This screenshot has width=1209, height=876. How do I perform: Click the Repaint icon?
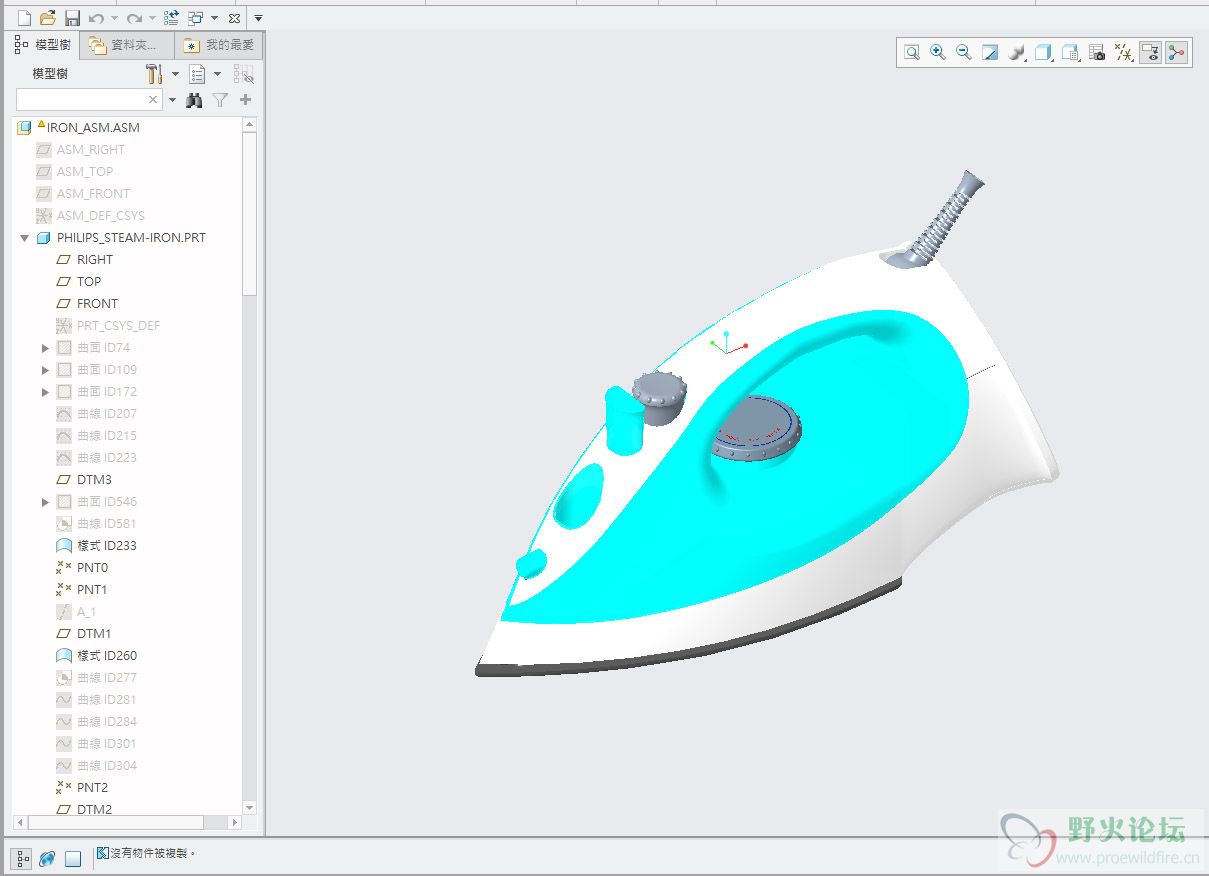[990, 53]
